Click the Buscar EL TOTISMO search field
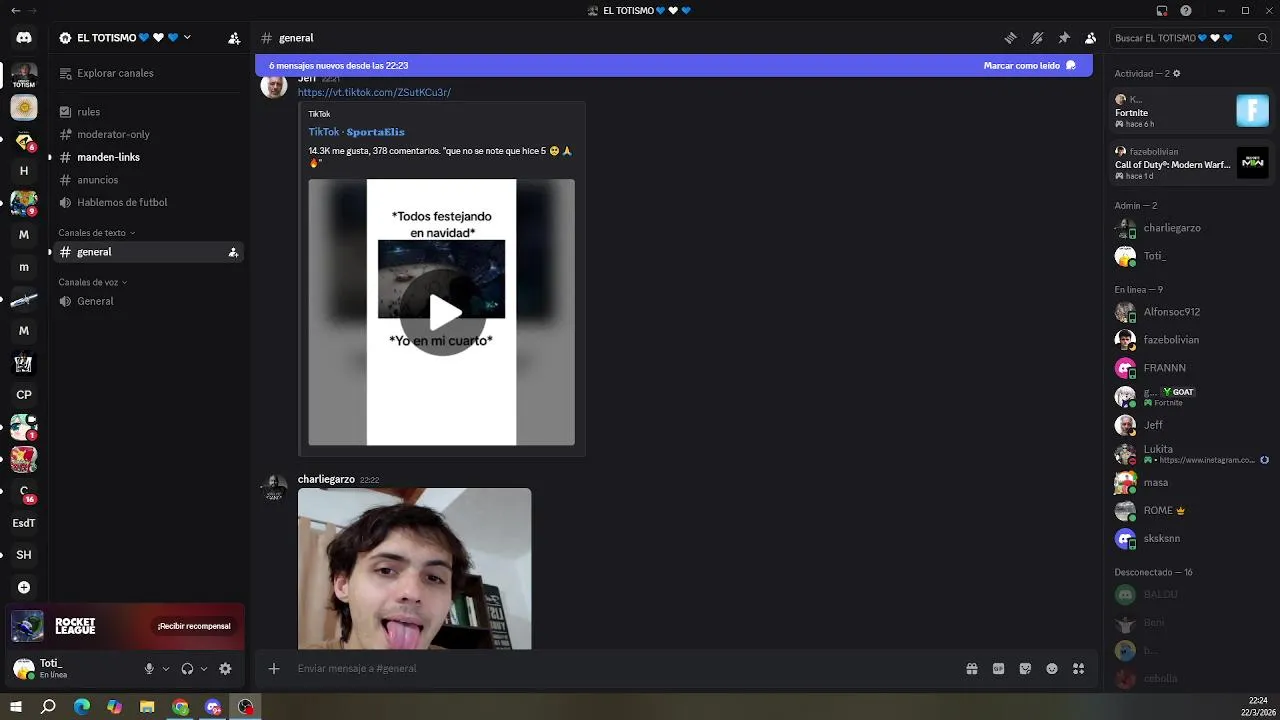The height and width of the screenshot is (720, 1280). [x=1191, y=38]
